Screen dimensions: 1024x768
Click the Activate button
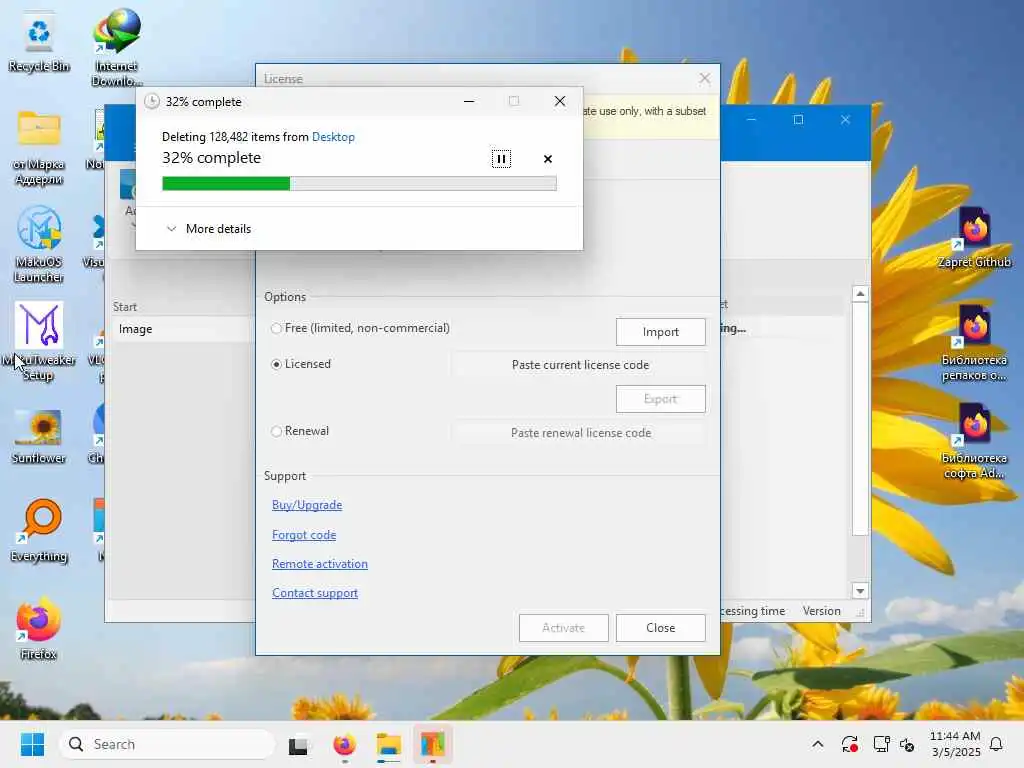click(564, 628)
